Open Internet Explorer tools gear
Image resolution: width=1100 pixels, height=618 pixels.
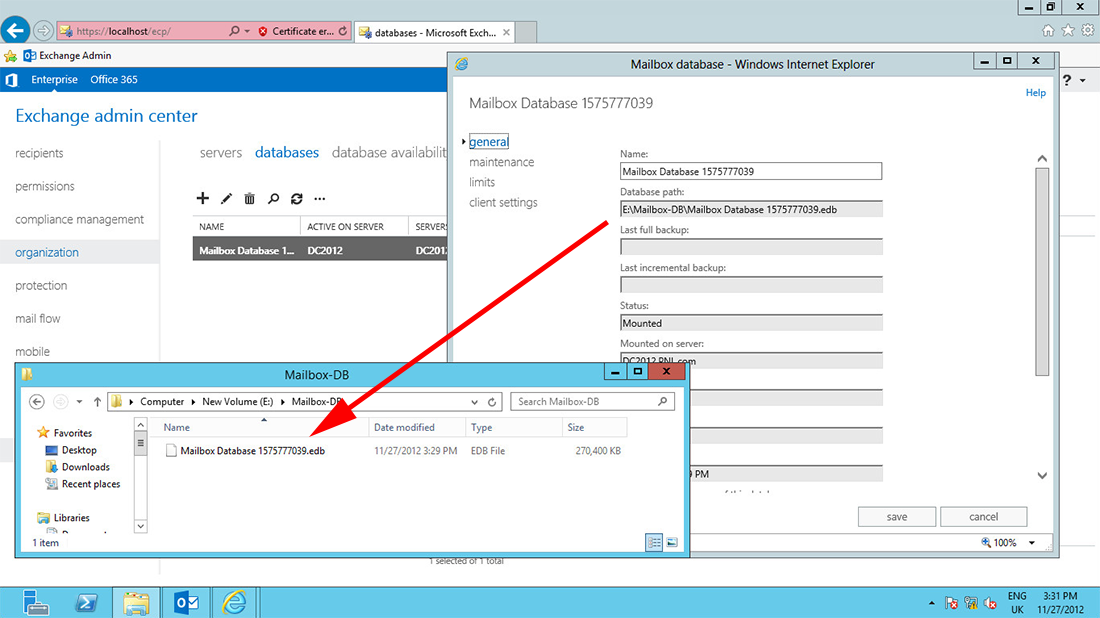tap(1087, 30)
